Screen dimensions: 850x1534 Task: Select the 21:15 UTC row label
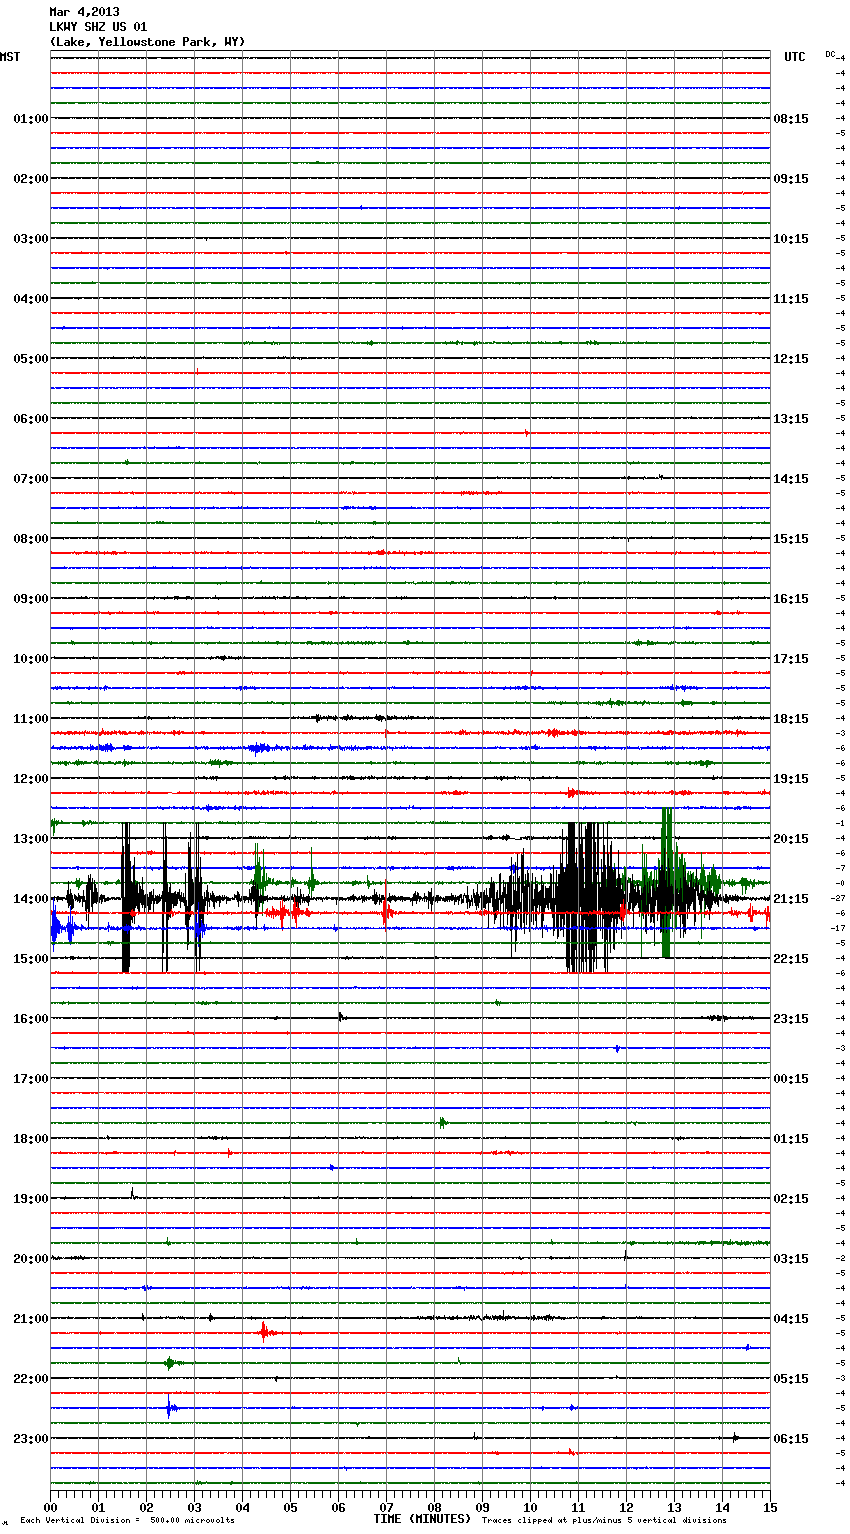[x=791, y=899]
